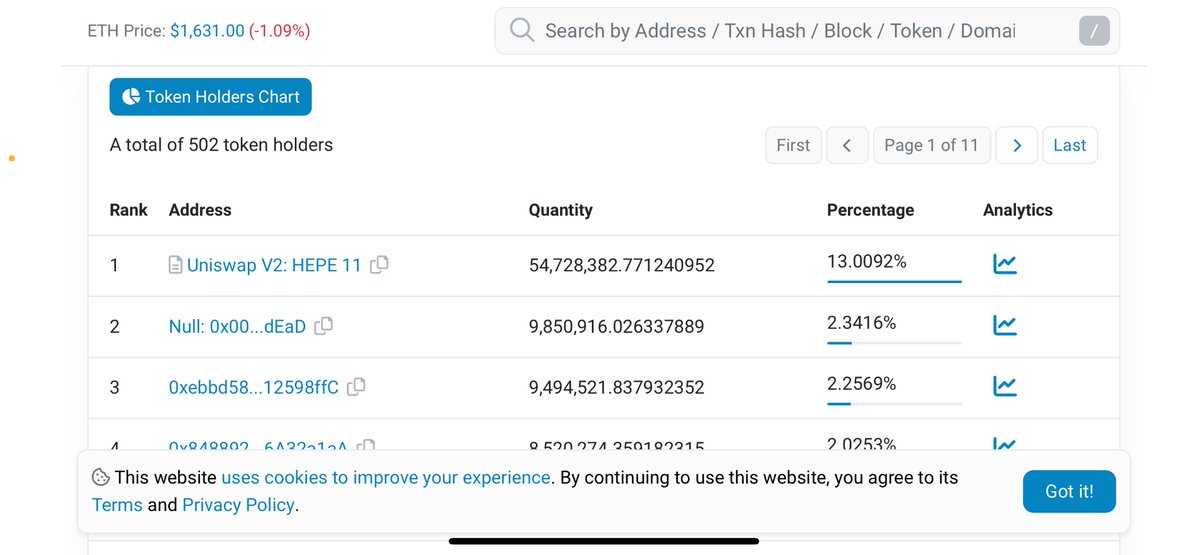Open the 0xebbd58...12598ffC address
The image size is (1200, 555).
click(254, 387)
